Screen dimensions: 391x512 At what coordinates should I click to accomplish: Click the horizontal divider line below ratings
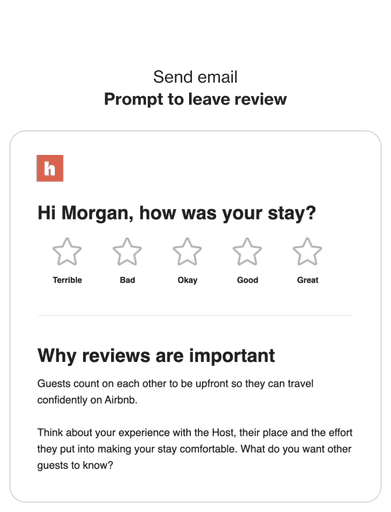pyautogui.click(x=195, y=315)
